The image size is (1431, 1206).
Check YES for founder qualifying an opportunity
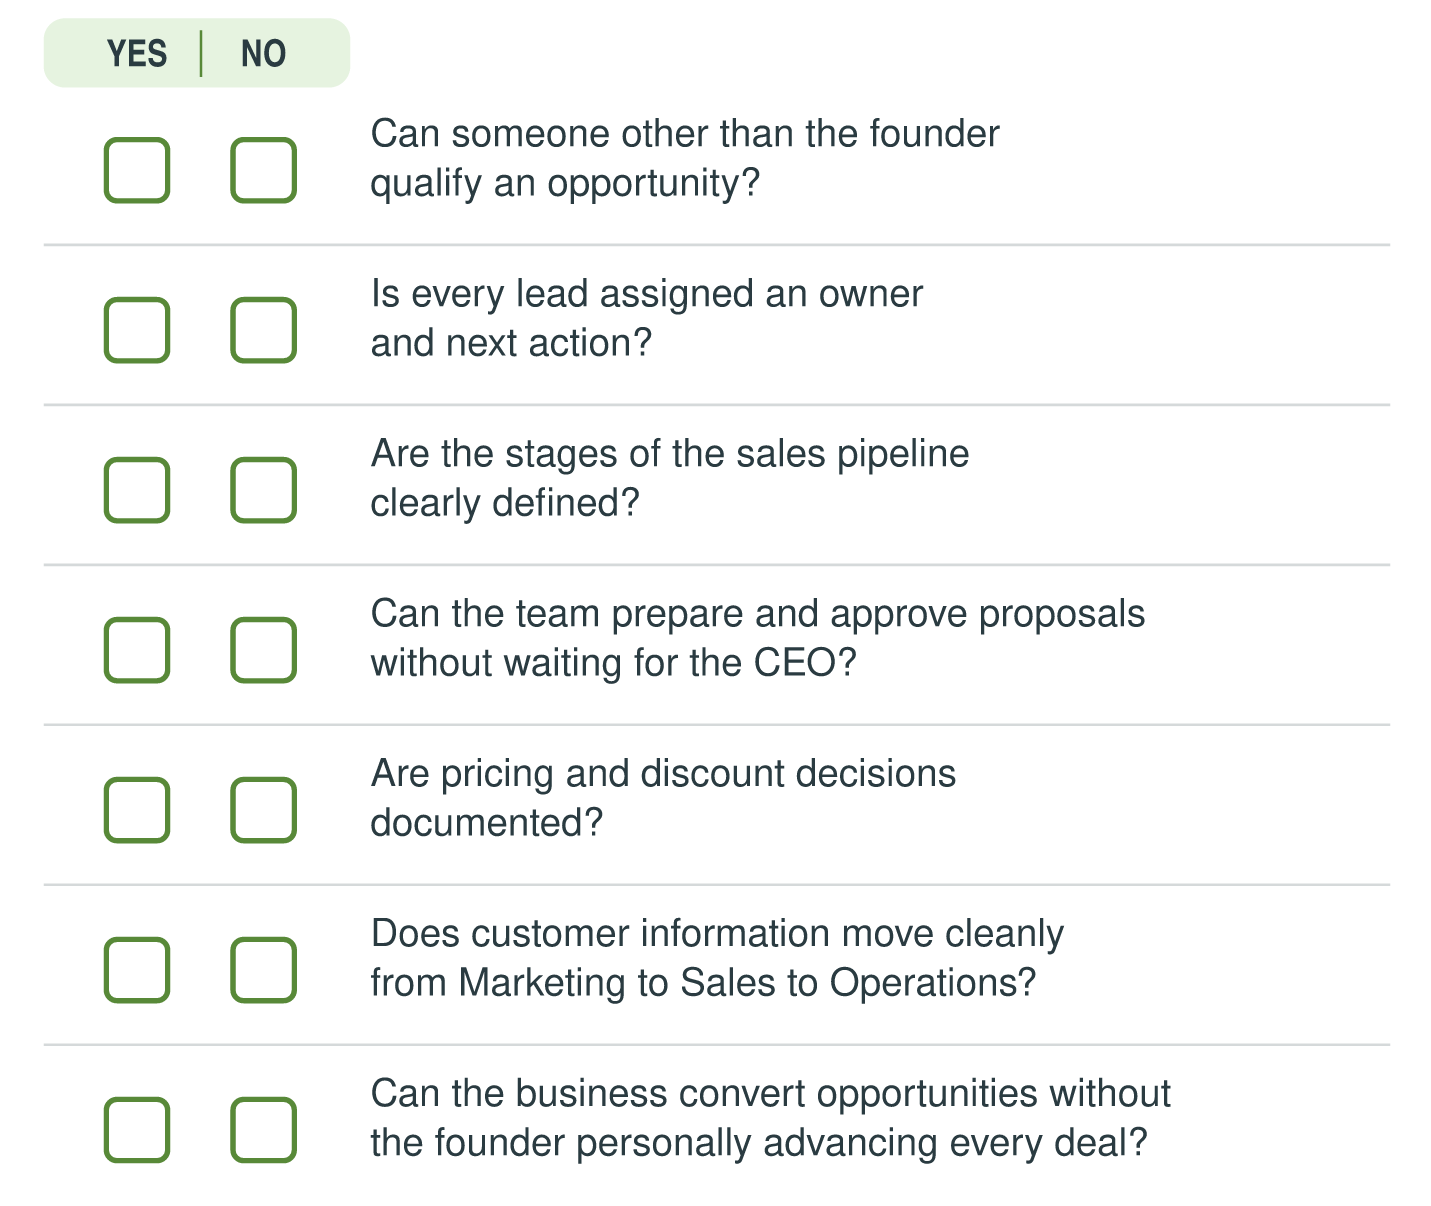137,170
